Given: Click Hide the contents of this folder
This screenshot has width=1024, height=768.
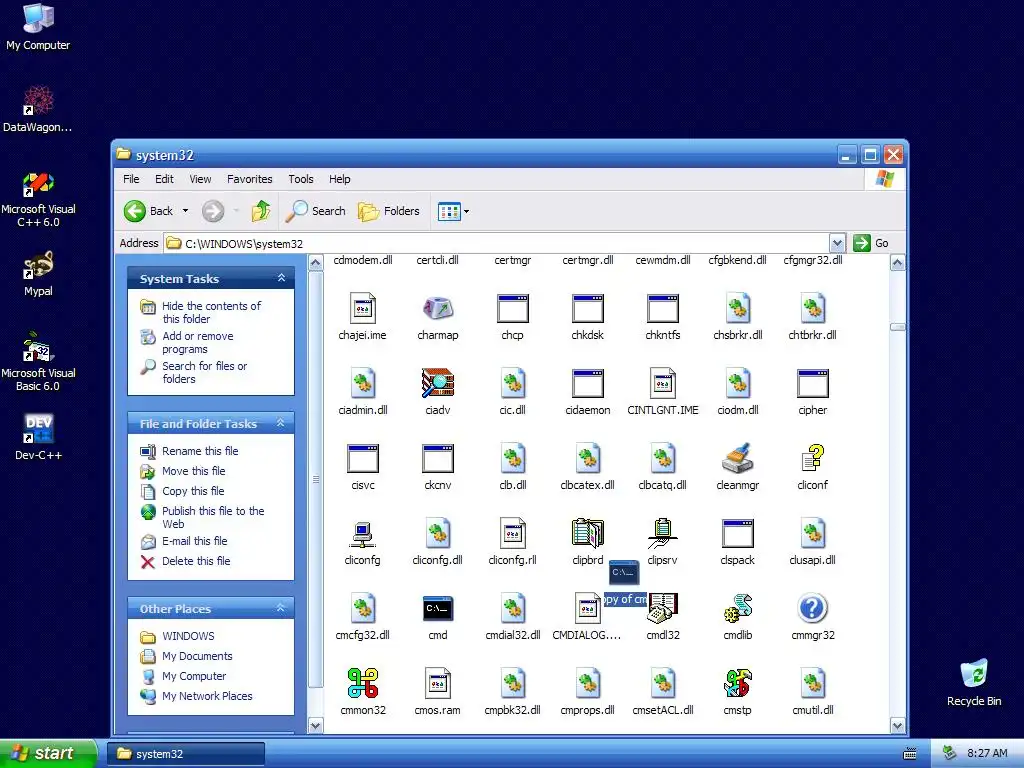Looking at the screenshot, I should [x=211, y=312].
